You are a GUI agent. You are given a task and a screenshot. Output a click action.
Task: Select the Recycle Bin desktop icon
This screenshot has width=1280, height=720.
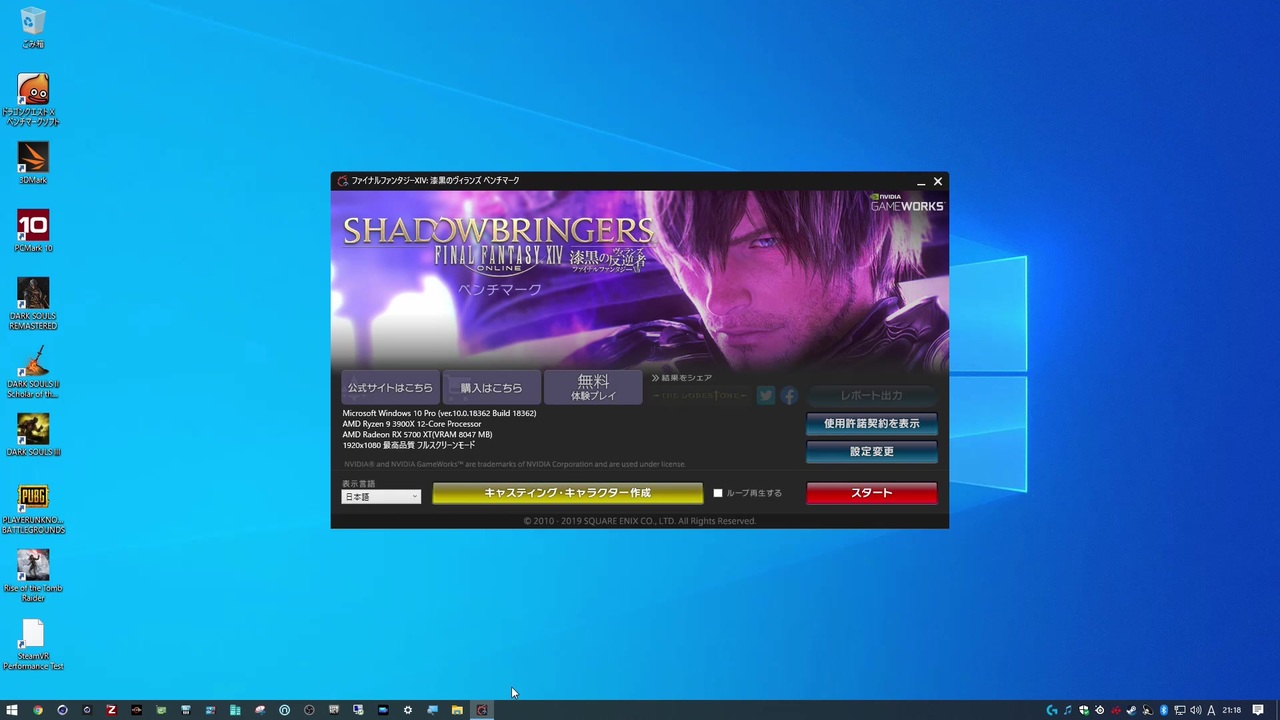pyautogui.click(x=33, y=28)
